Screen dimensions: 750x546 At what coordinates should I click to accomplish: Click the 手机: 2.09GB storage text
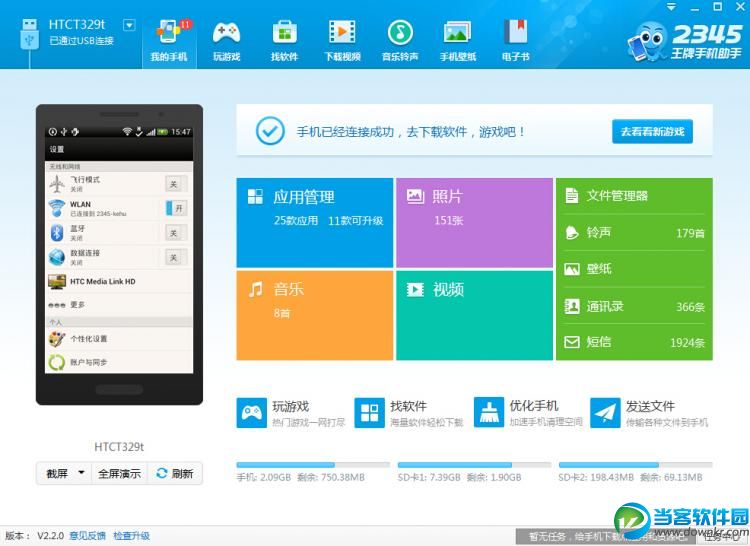click(264, 477)
